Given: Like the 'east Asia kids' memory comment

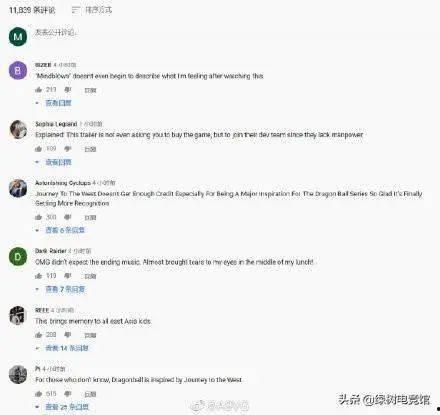Looking at the screenshot, I should 39,335.
